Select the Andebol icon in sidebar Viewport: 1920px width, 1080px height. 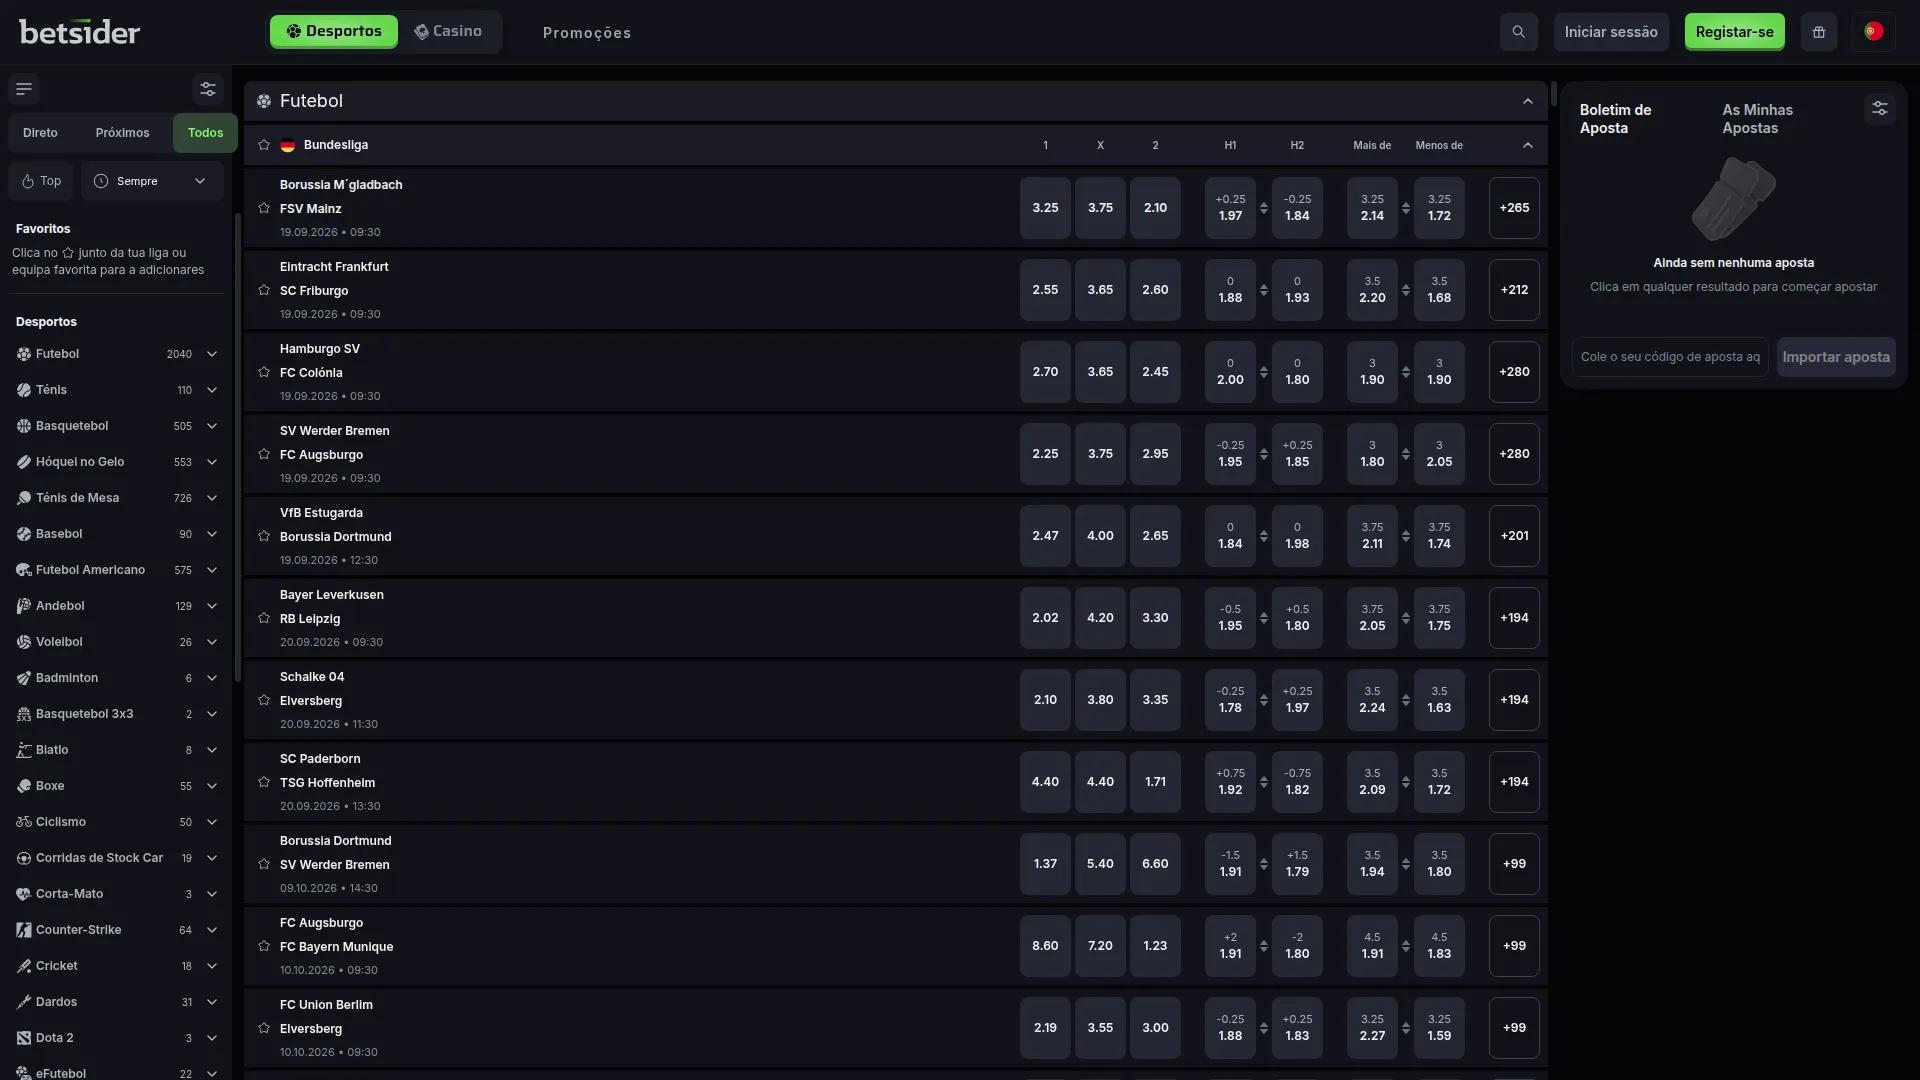click(24, 606)
